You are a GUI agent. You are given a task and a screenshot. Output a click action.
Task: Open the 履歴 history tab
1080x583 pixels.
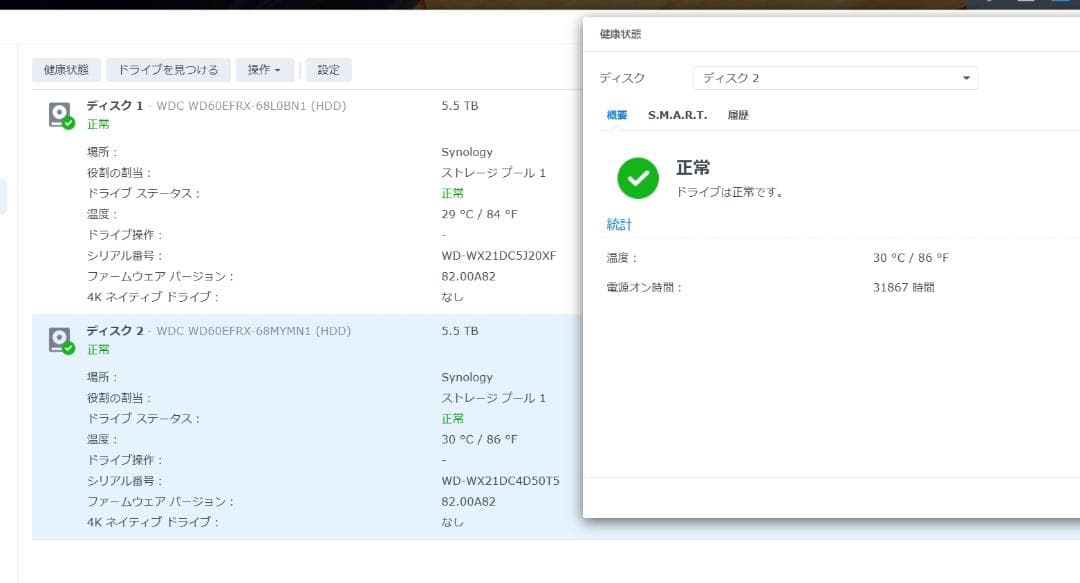738,115
